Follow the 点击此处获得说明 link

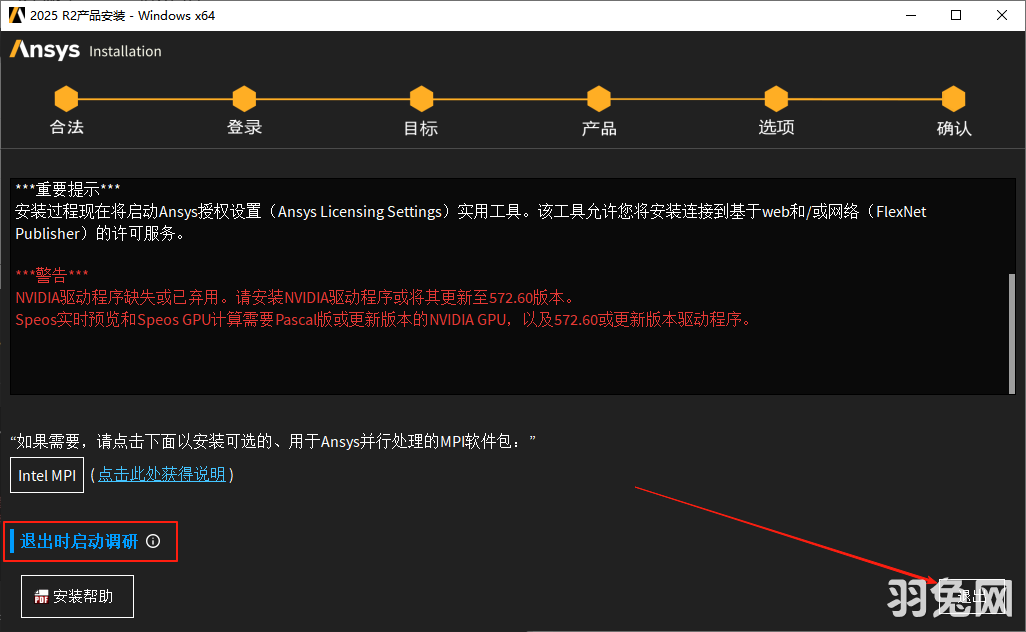coord(161,475)
